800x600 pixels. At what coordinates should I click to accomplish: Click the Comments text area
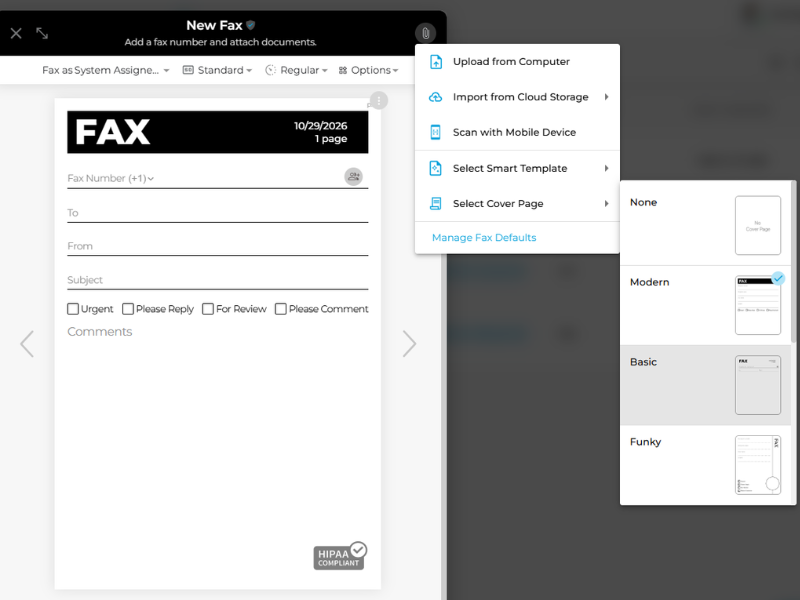coord(217,429)
